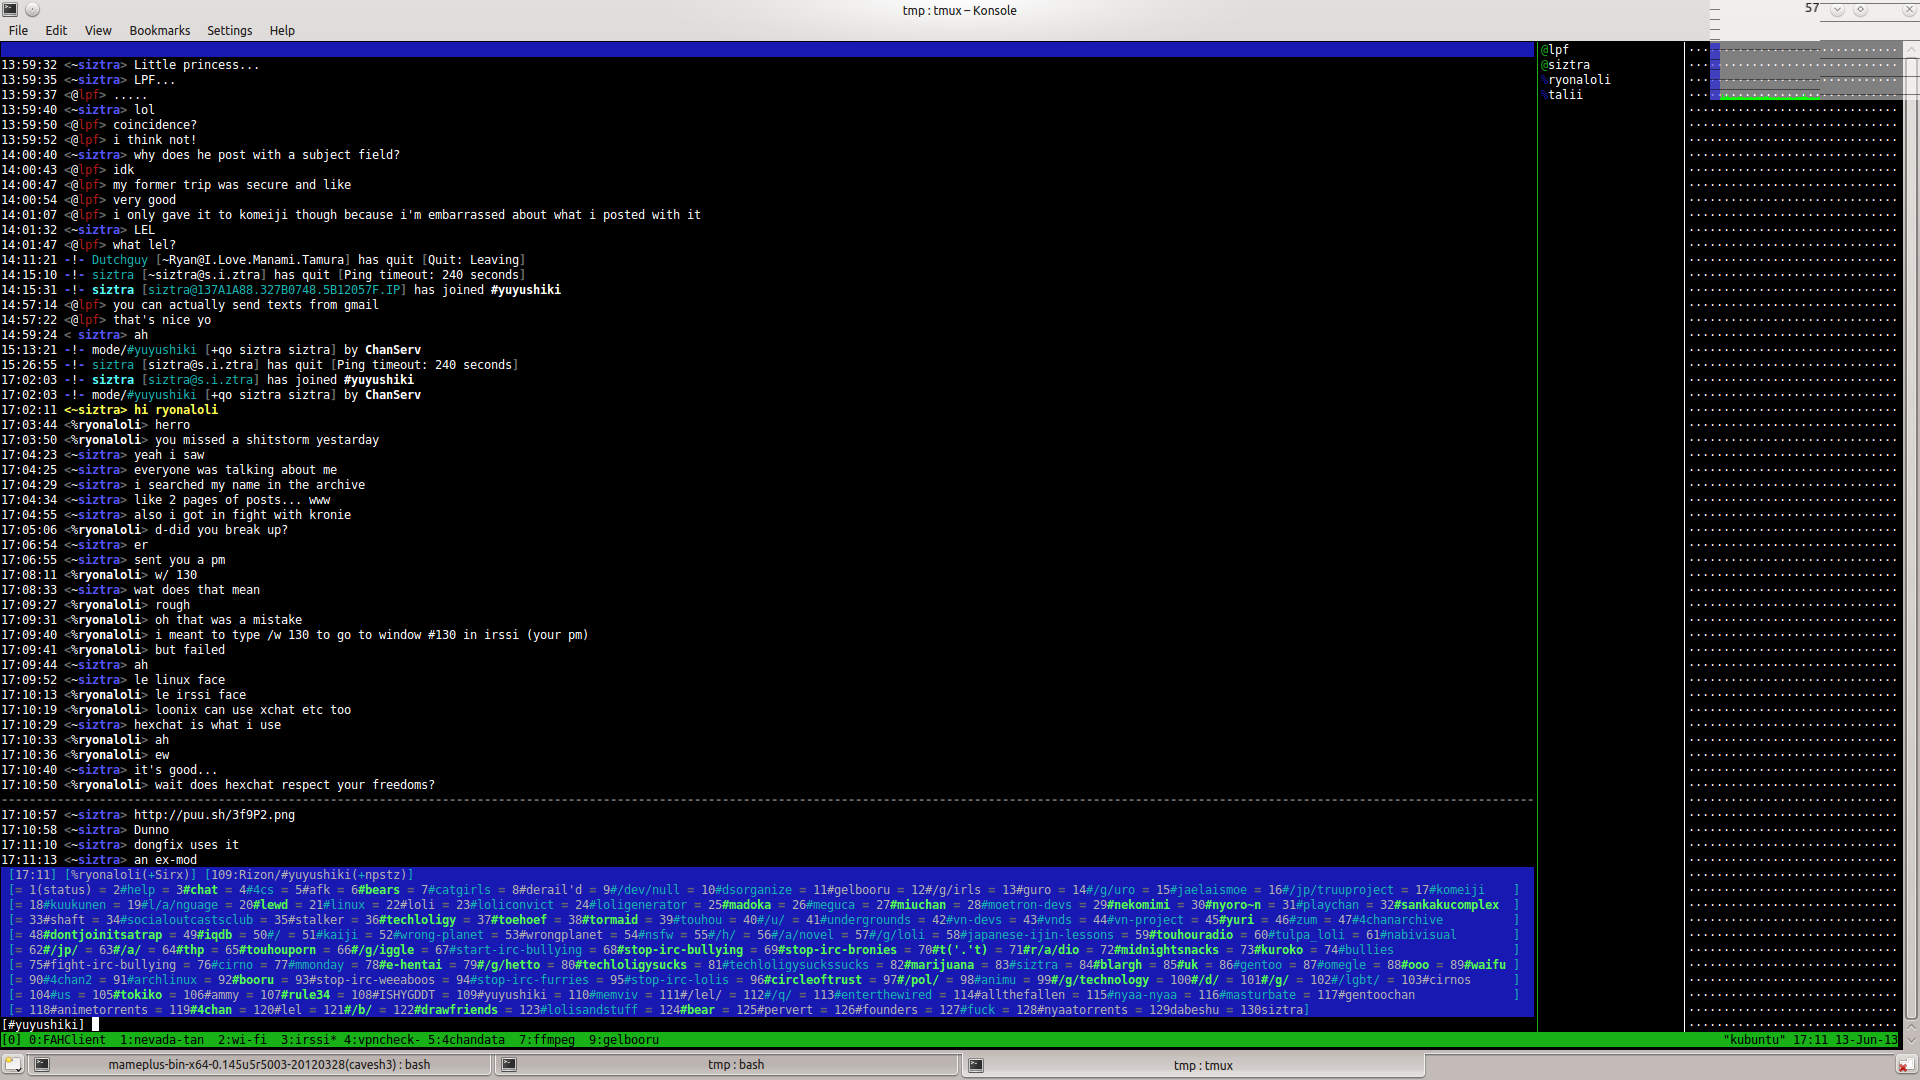Click channel 21#linux in the window list
Screen dimensions: 1920x1080
click(337, 905)
